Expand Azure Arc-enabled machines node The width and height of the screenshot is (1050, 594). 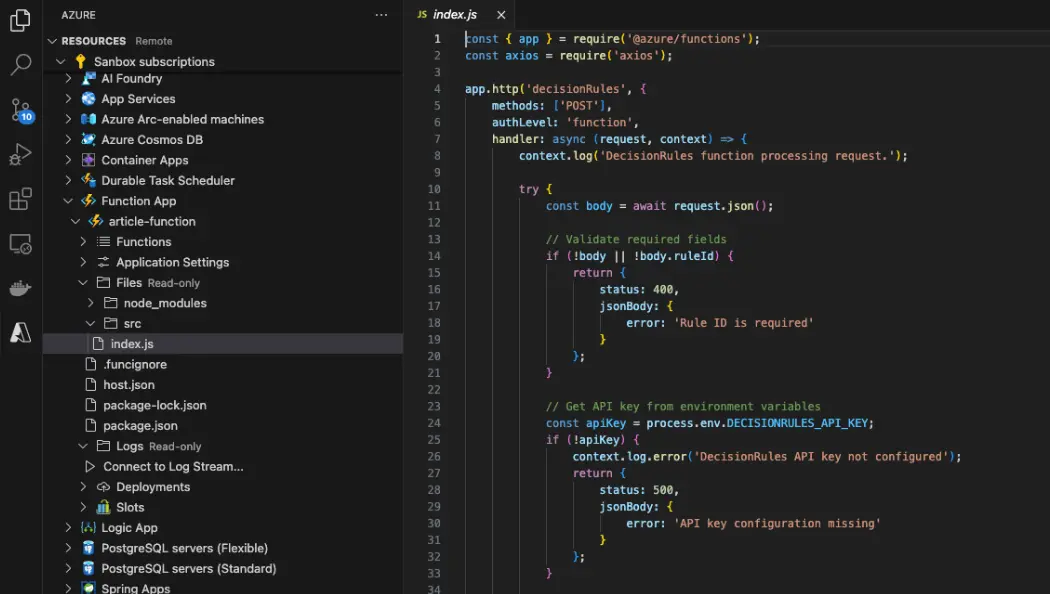click(x=68, y=119)
